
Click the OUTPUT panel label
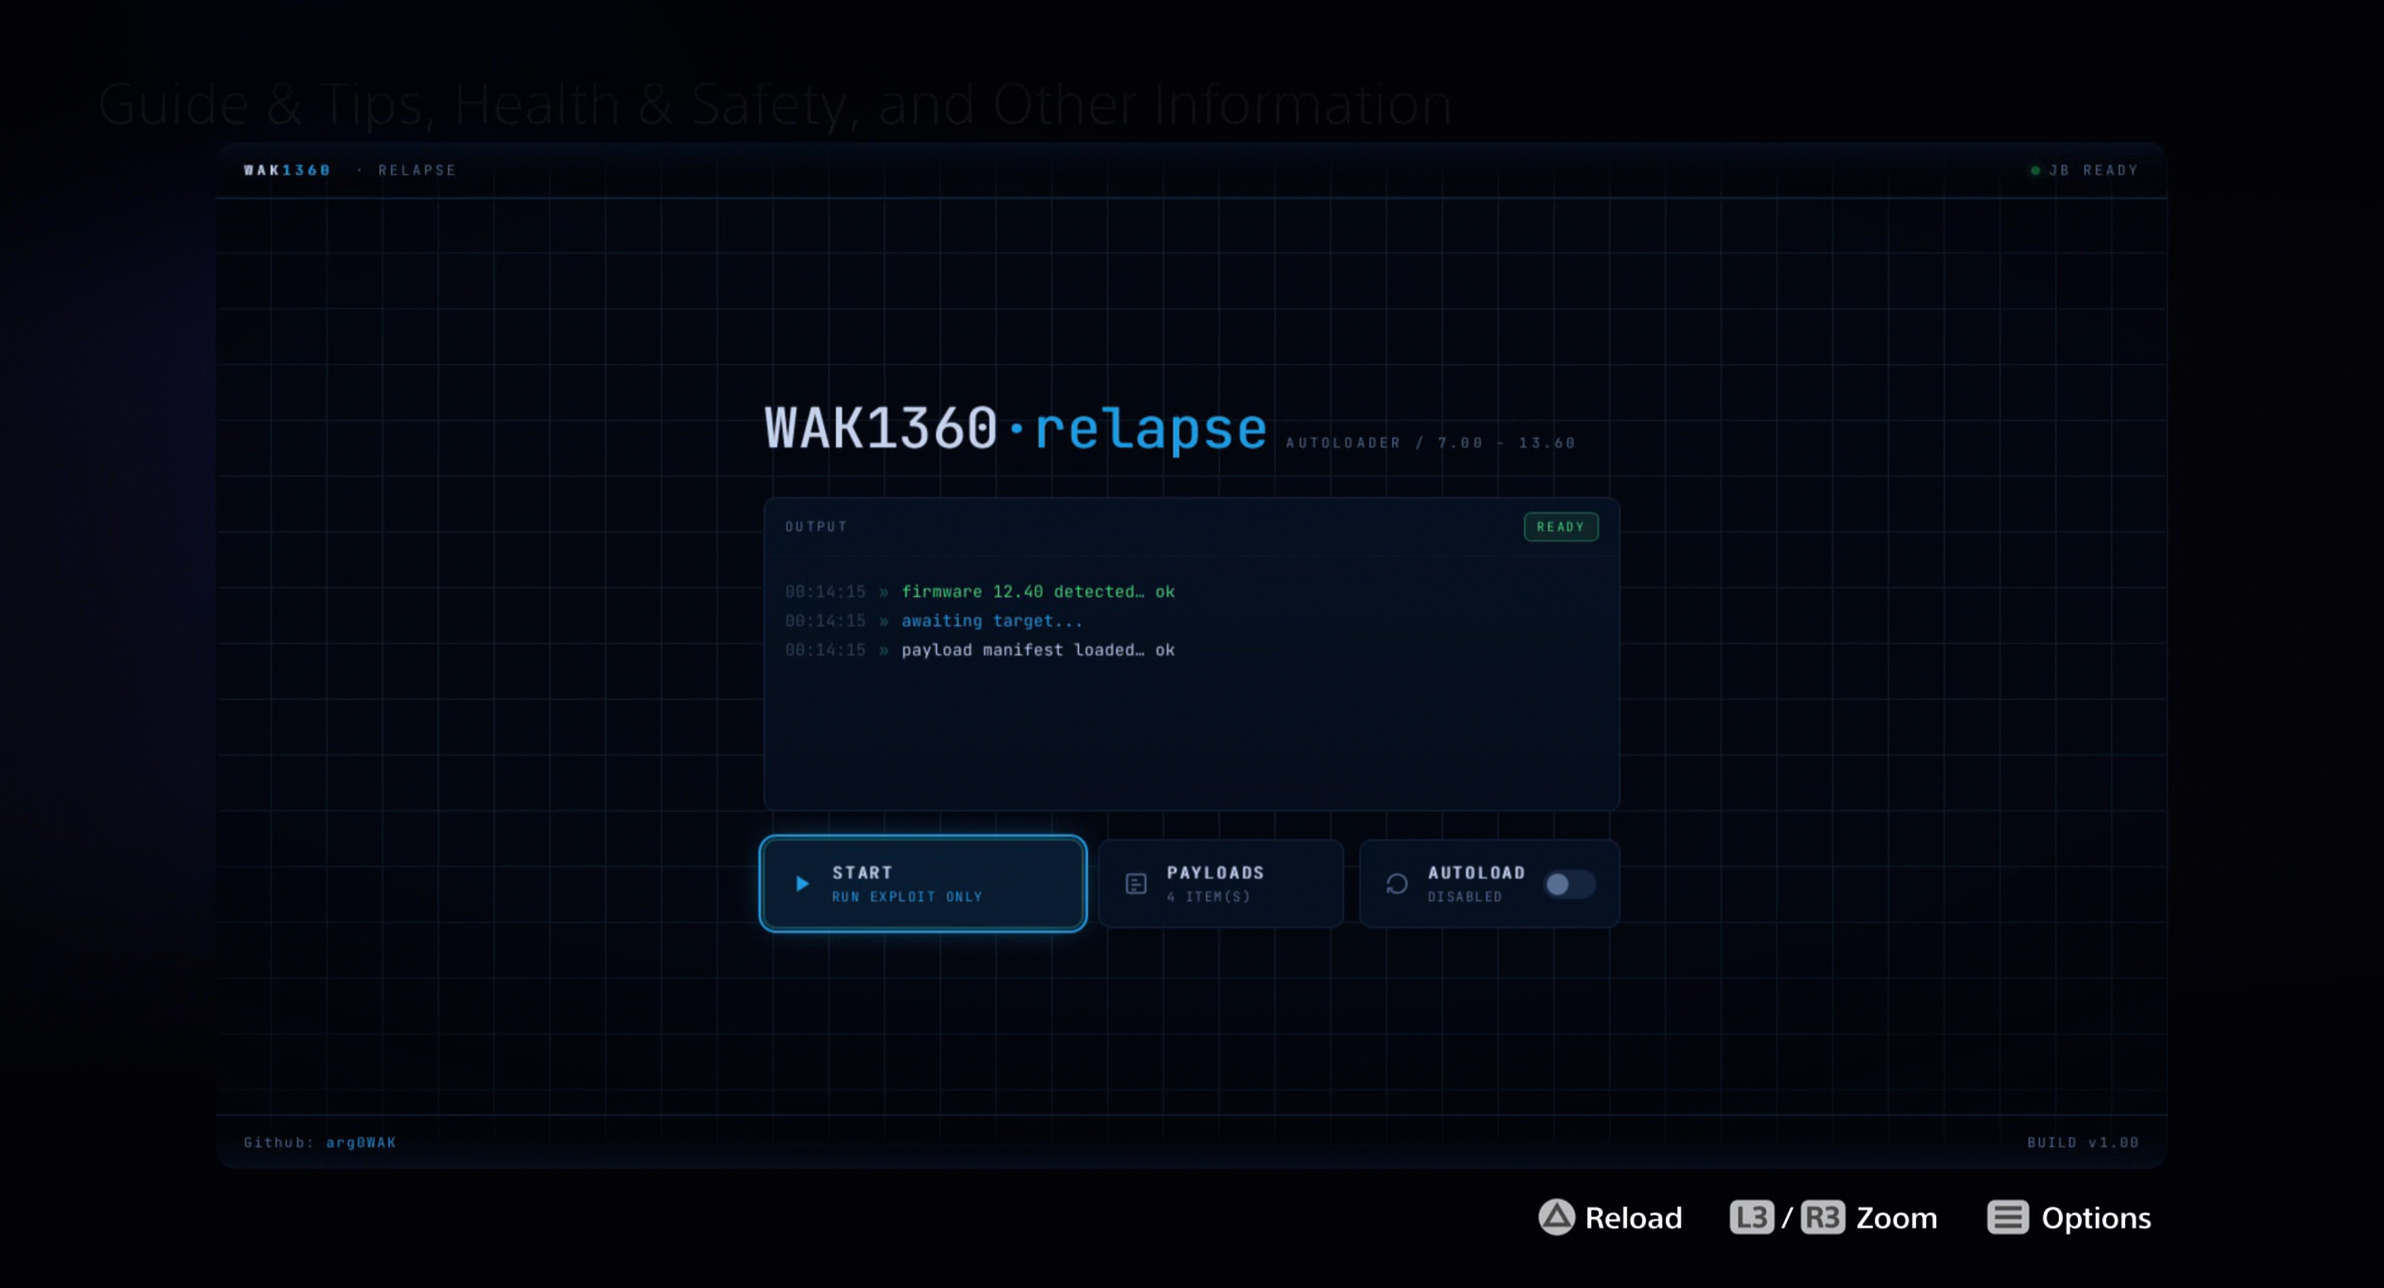tap(816, 527)
